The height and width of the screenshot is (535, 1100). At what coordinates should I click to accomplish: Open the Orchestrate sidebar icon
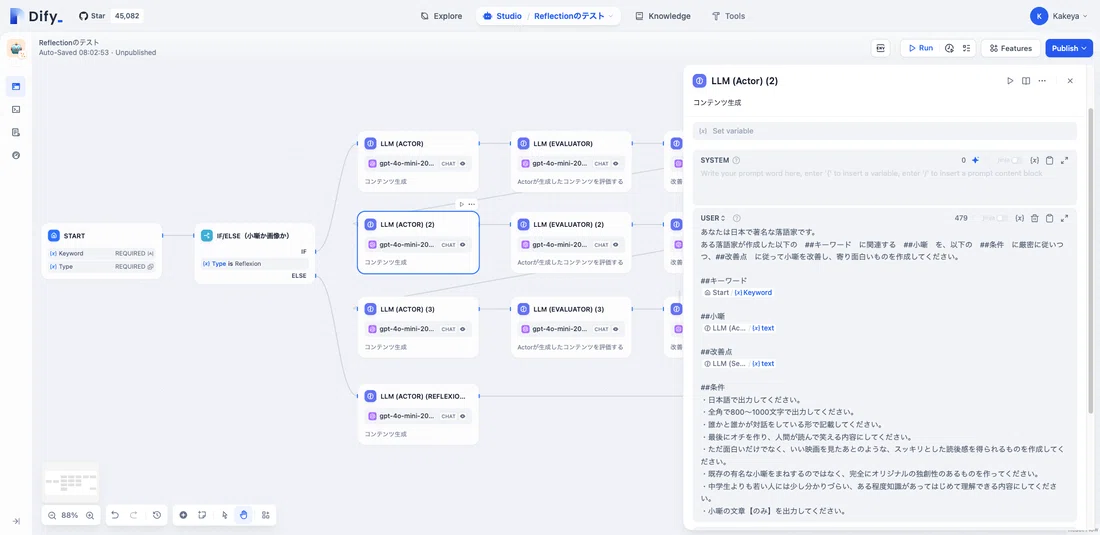click(x=16, y=87)
